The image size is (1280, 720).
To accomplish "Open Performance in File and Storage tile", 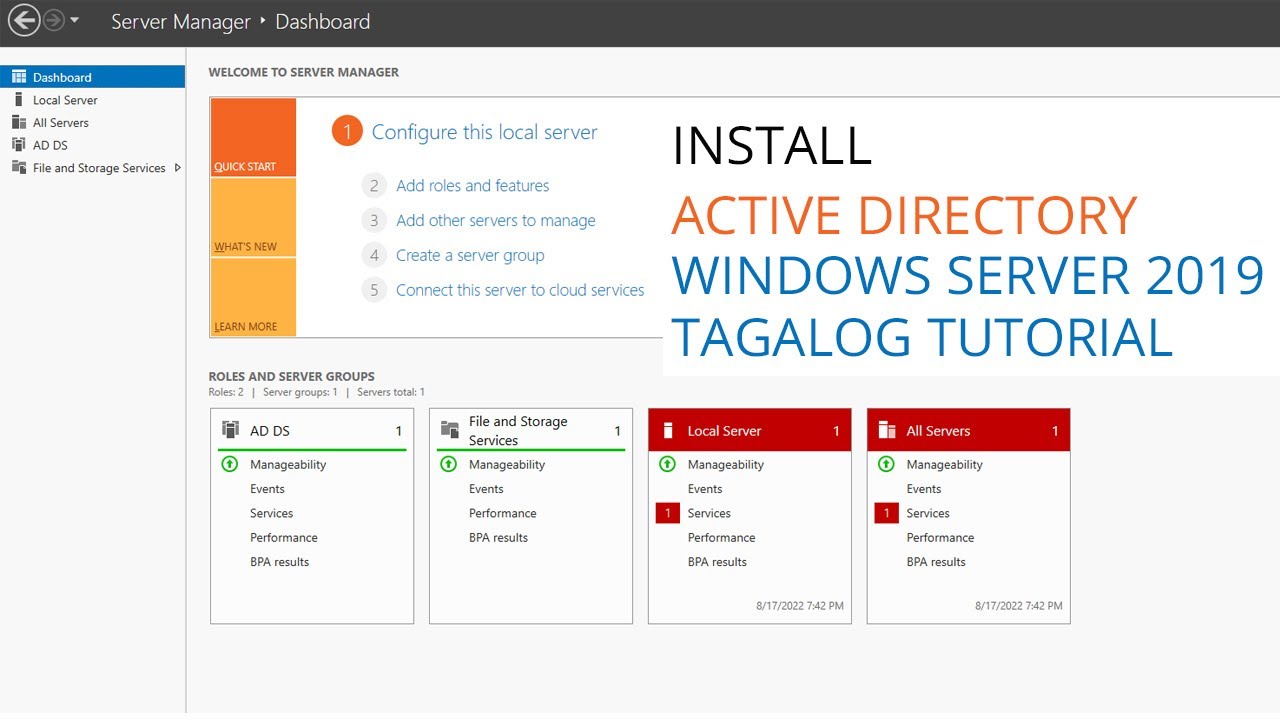I will point(503,513).
